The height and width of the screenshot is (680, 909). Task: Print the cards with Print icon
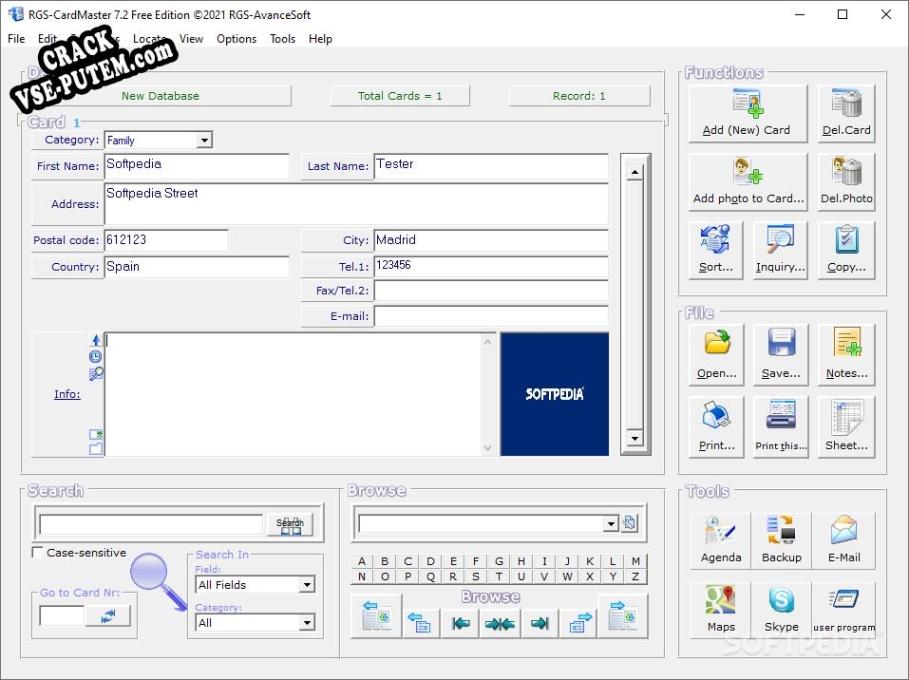(x=717, y=427)
